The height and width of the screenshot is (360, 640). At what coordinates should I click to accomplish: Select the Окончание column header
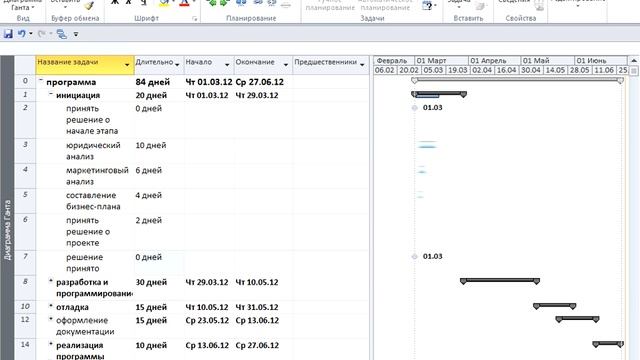263,65
